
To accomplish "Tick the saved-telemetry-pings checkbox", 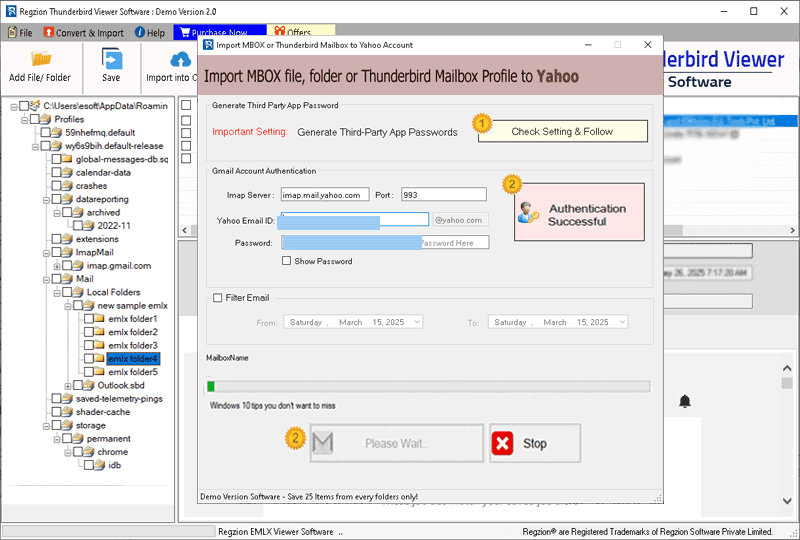I will 57,398.
